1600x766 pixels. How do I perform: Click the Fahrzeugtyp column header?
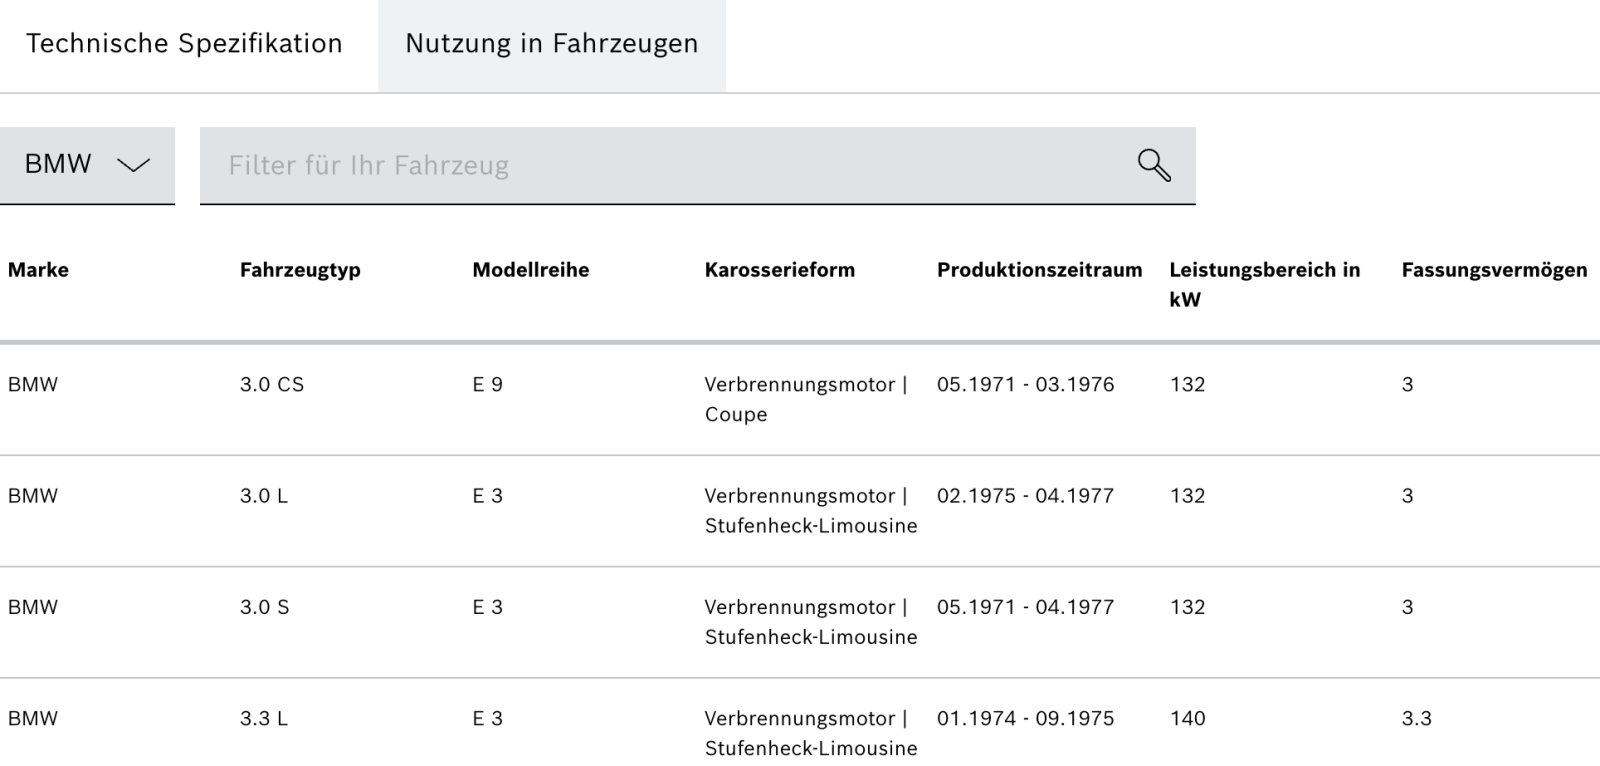(x=300, y=270)
